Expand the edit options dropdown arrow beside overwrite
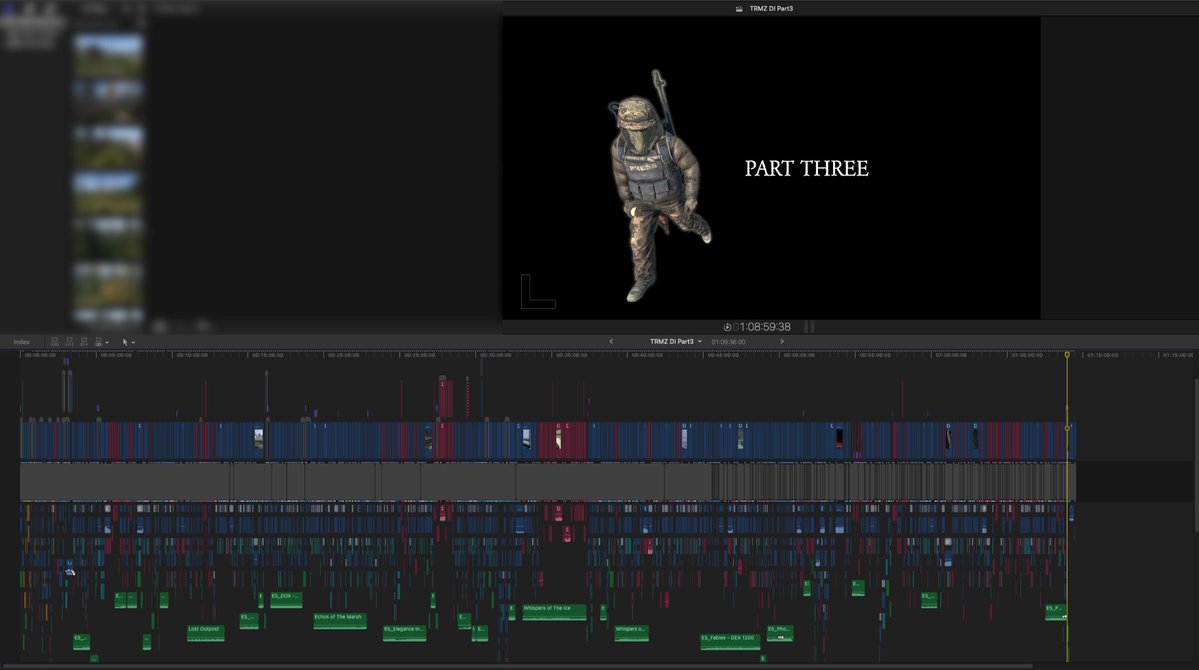Image resolution: width=1199 pixels, height=670 pixels. [107, 343]
